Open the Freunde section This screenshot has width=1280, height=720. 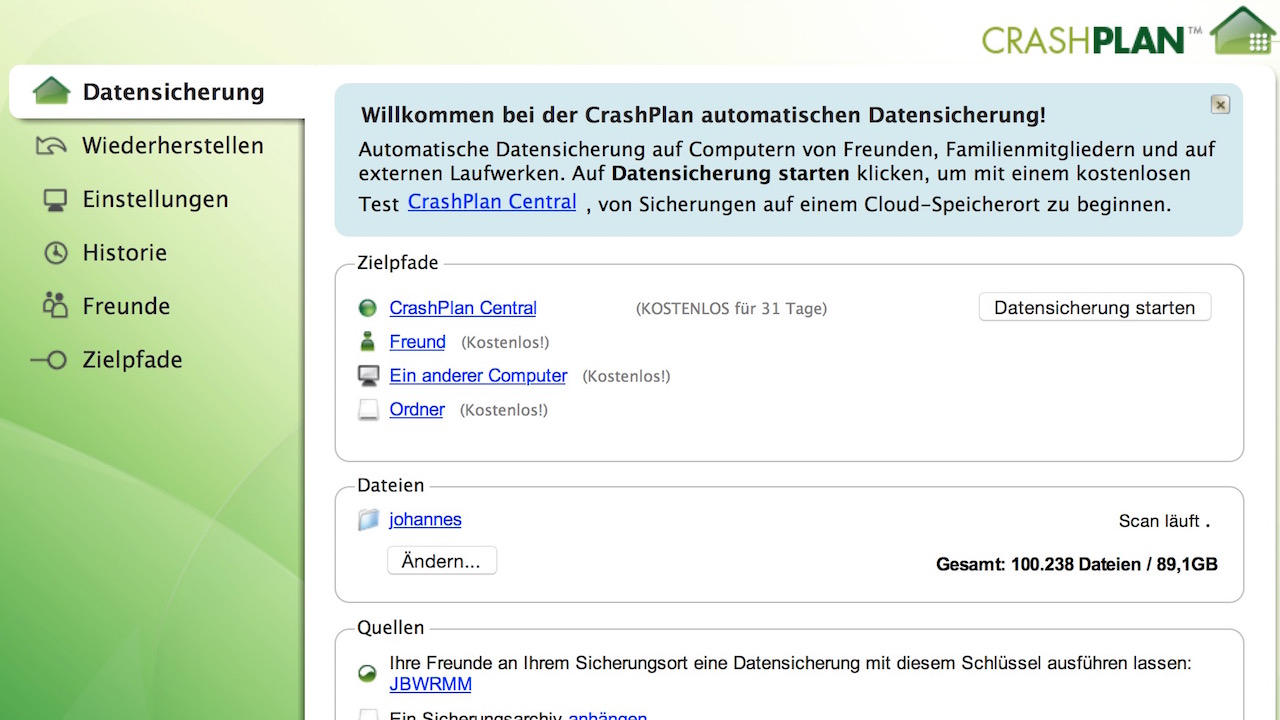[126, 306]
